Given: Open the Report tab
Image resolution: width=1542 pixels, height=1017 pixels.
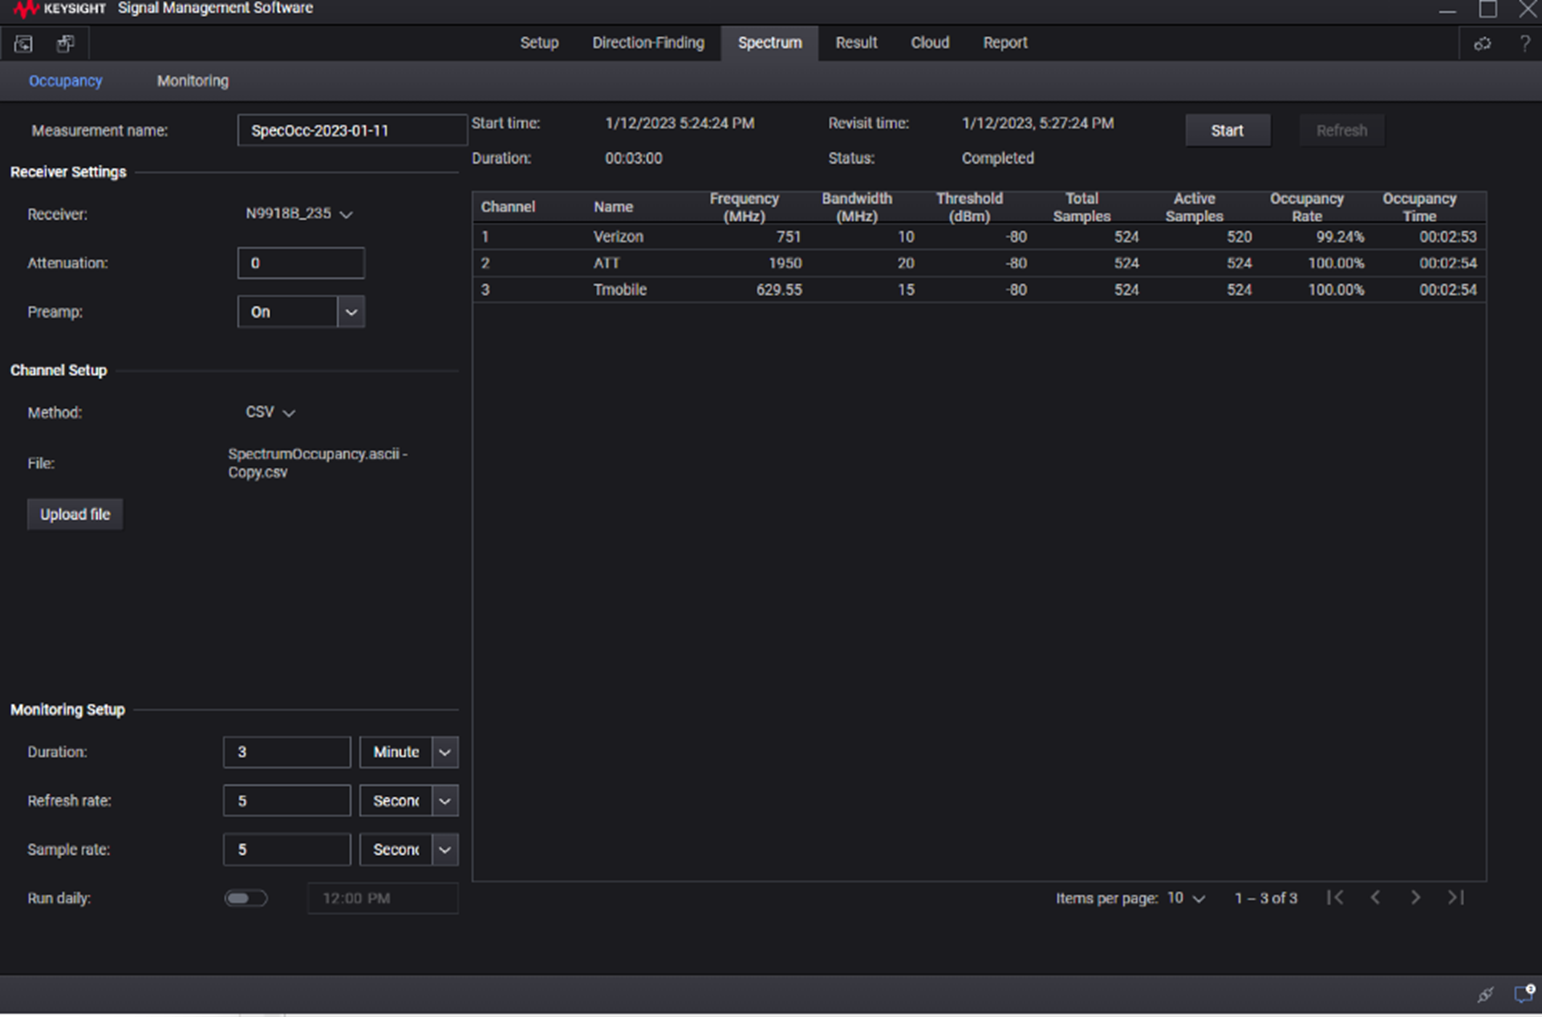Looking at the screenshot, I should [1005, 43].
